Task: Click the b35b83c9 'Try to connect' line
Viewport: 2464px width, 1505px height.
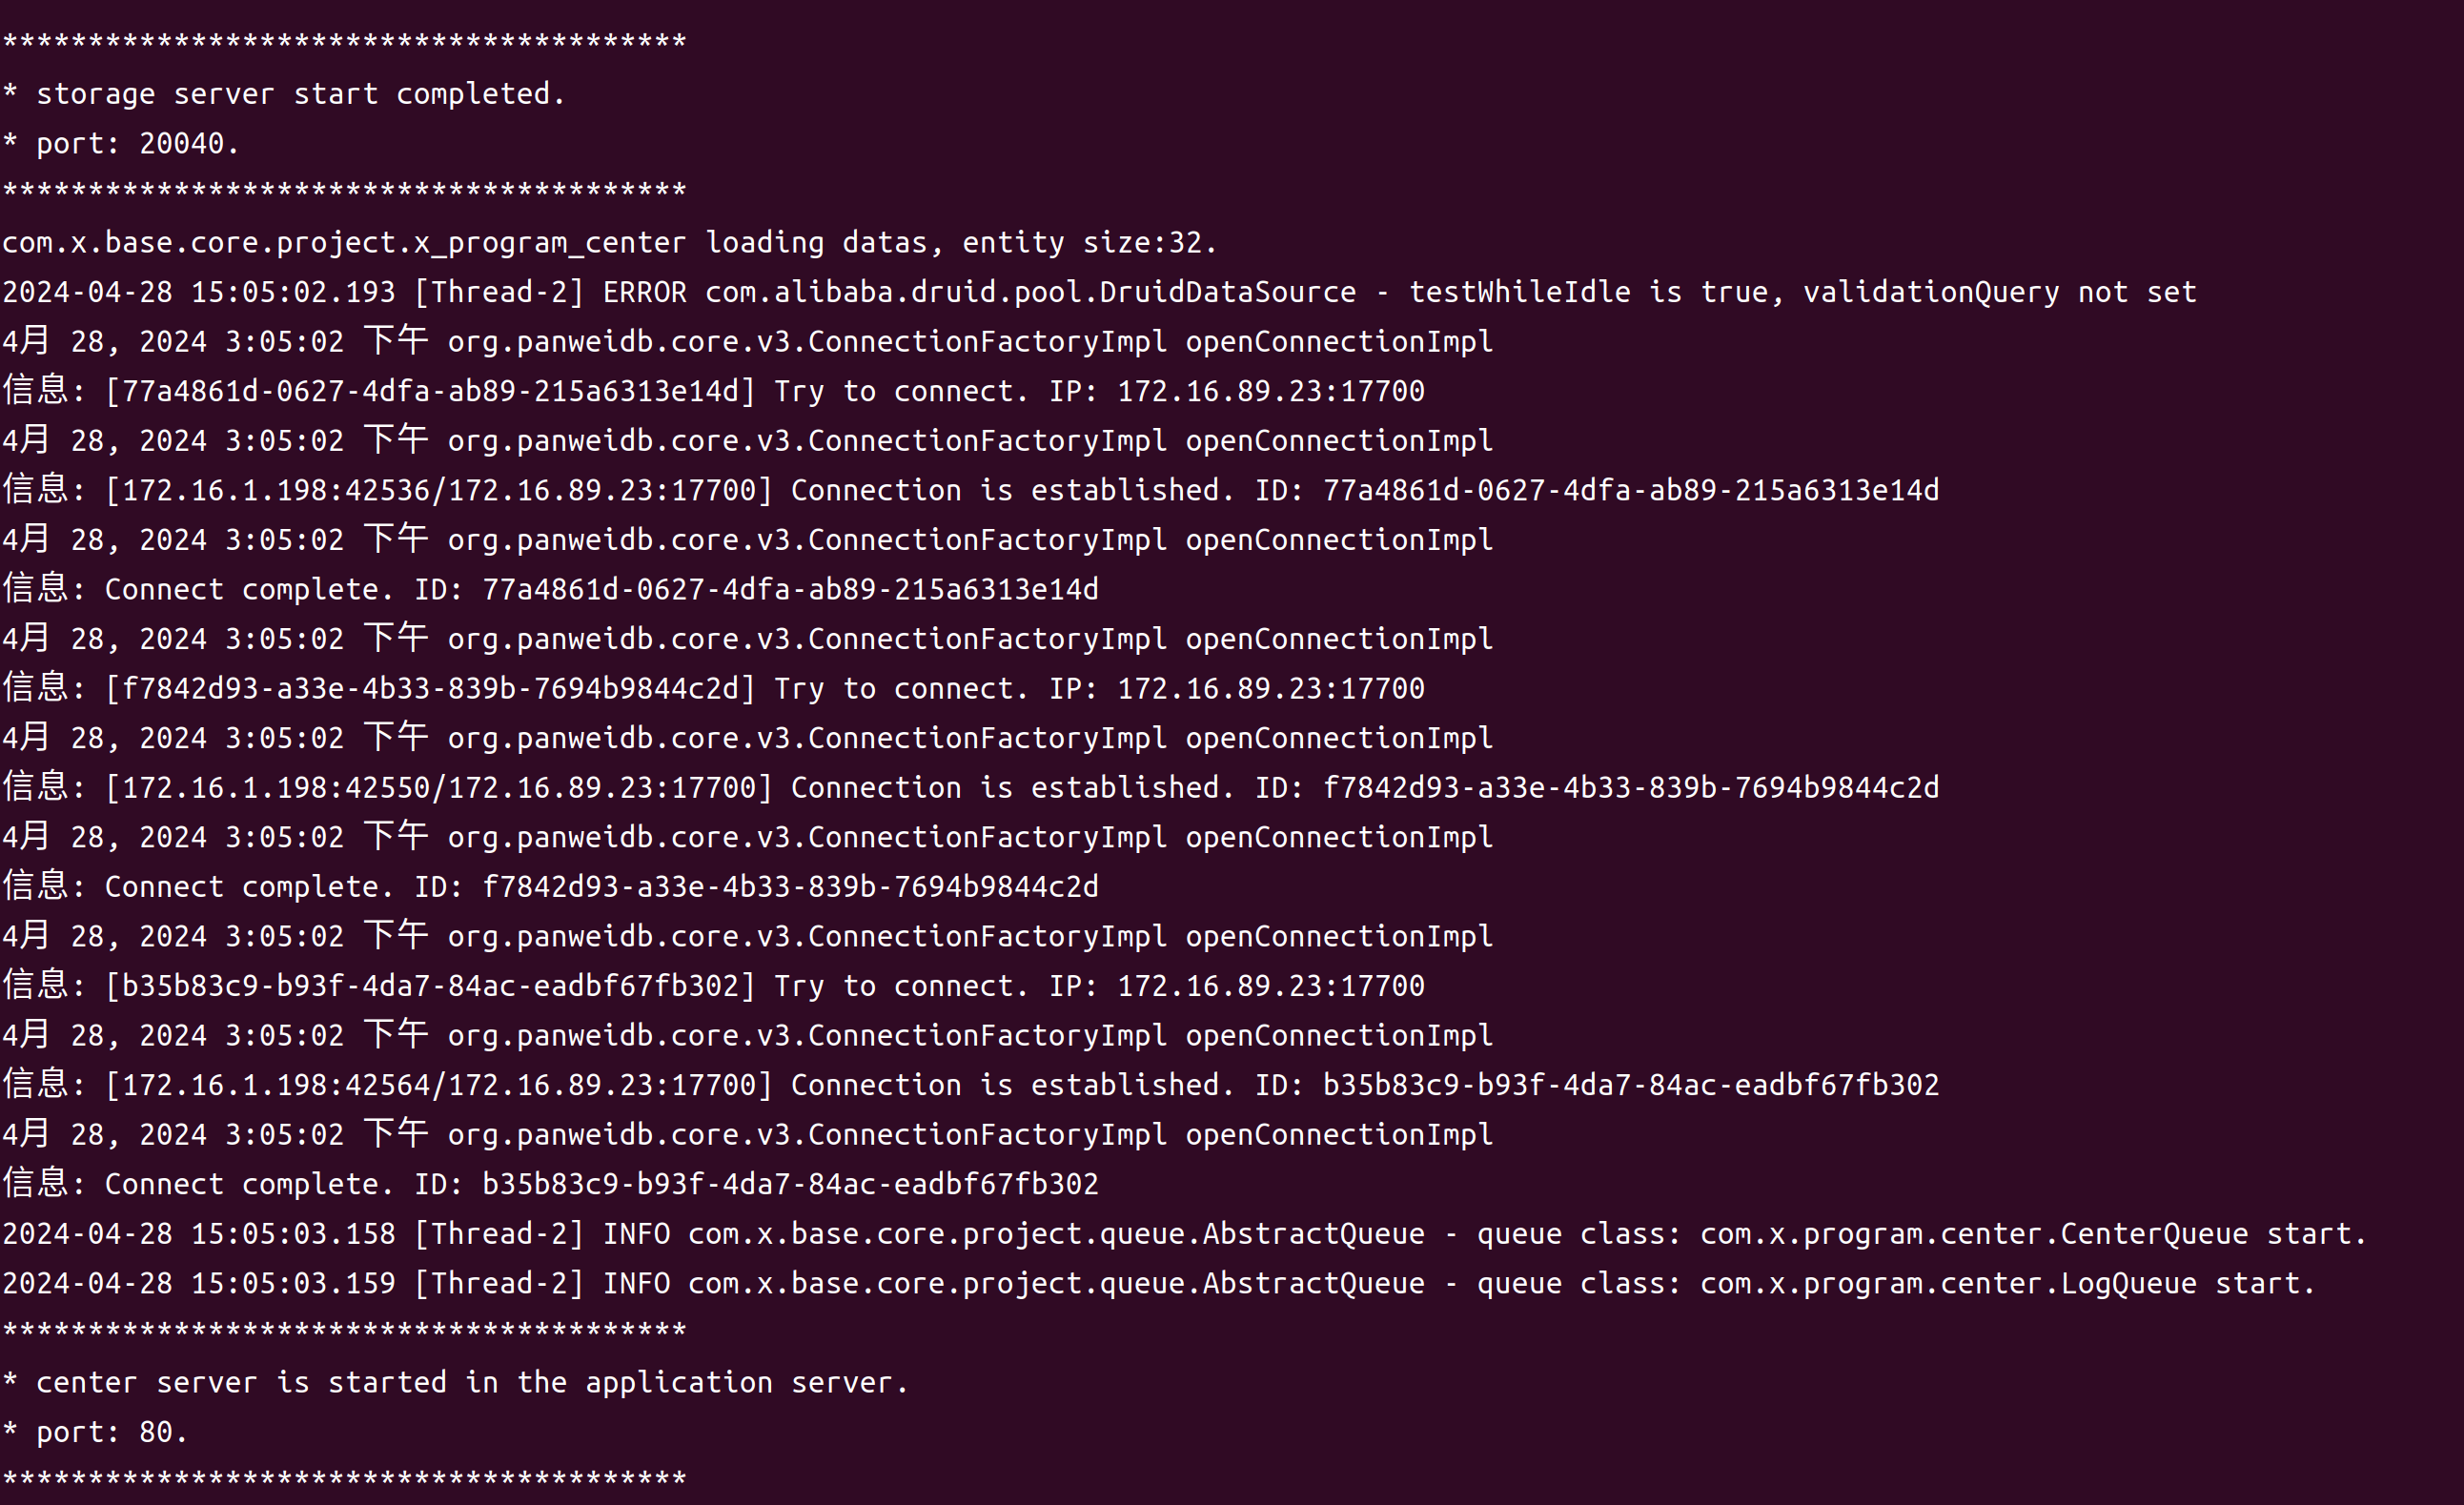Action: pos(713,985)
